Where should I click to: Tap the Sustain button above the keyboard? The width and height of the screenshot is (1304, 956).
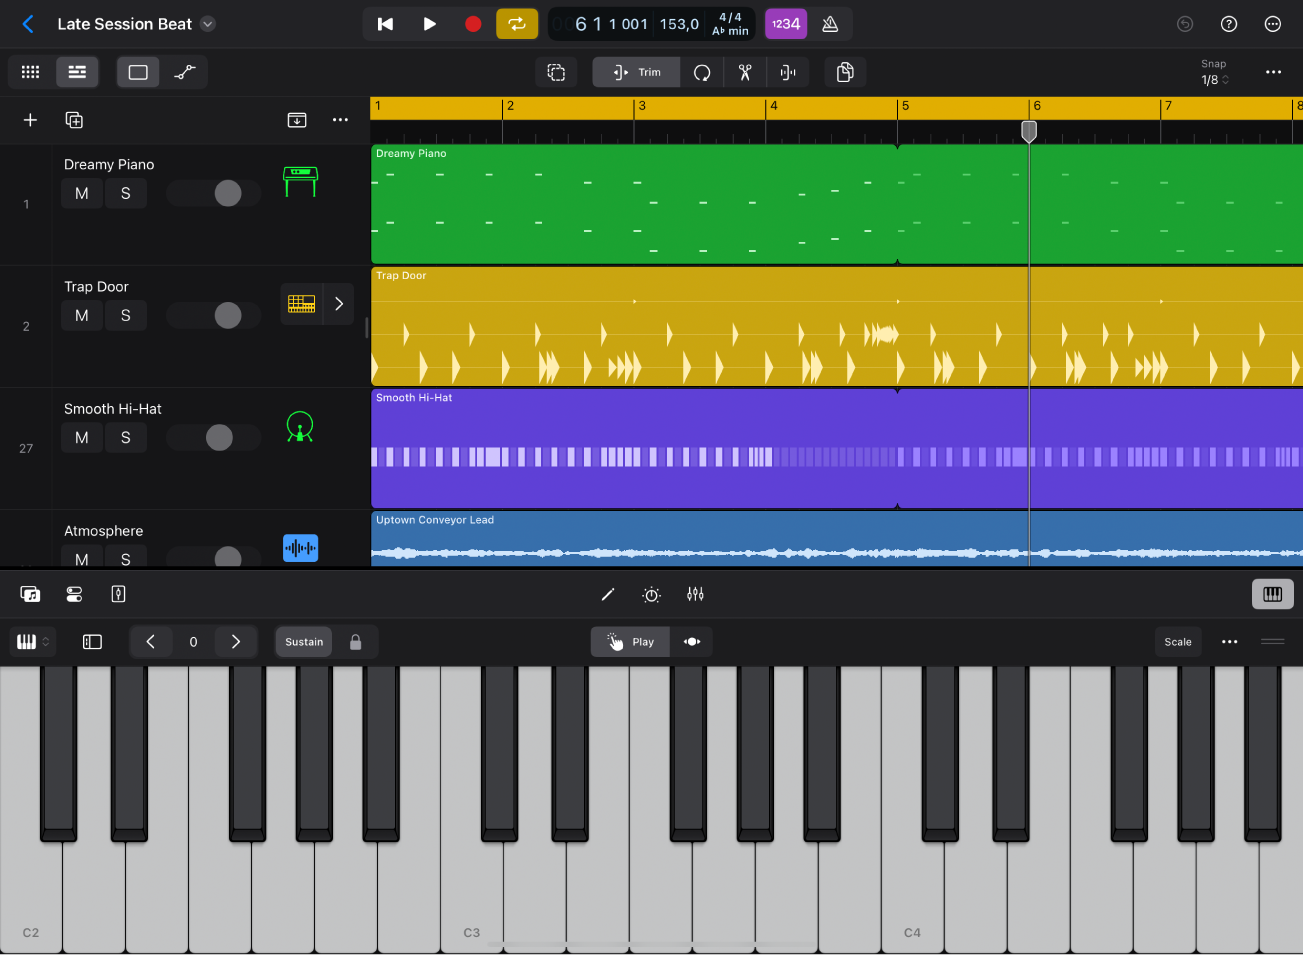pos(303,641)
